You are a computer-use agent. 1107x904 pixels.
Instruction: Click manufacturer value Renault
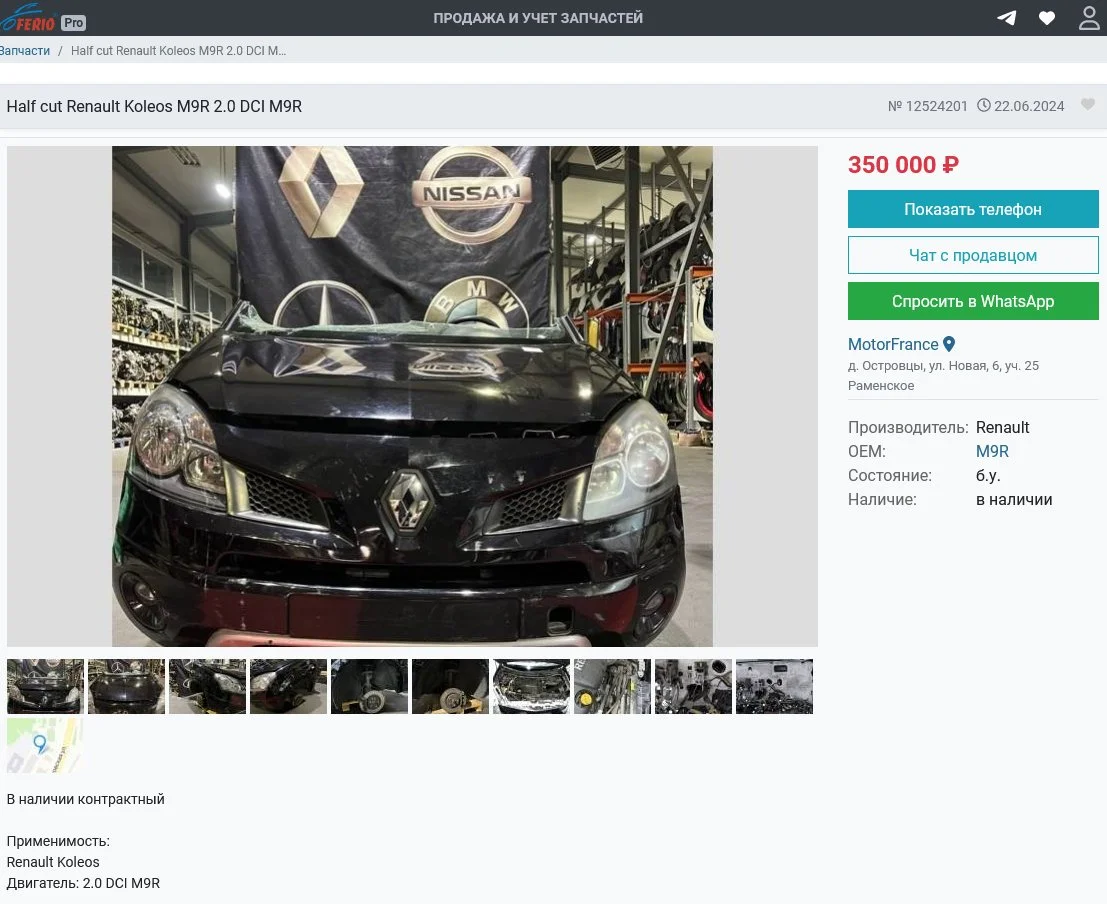pos(1002,427)
